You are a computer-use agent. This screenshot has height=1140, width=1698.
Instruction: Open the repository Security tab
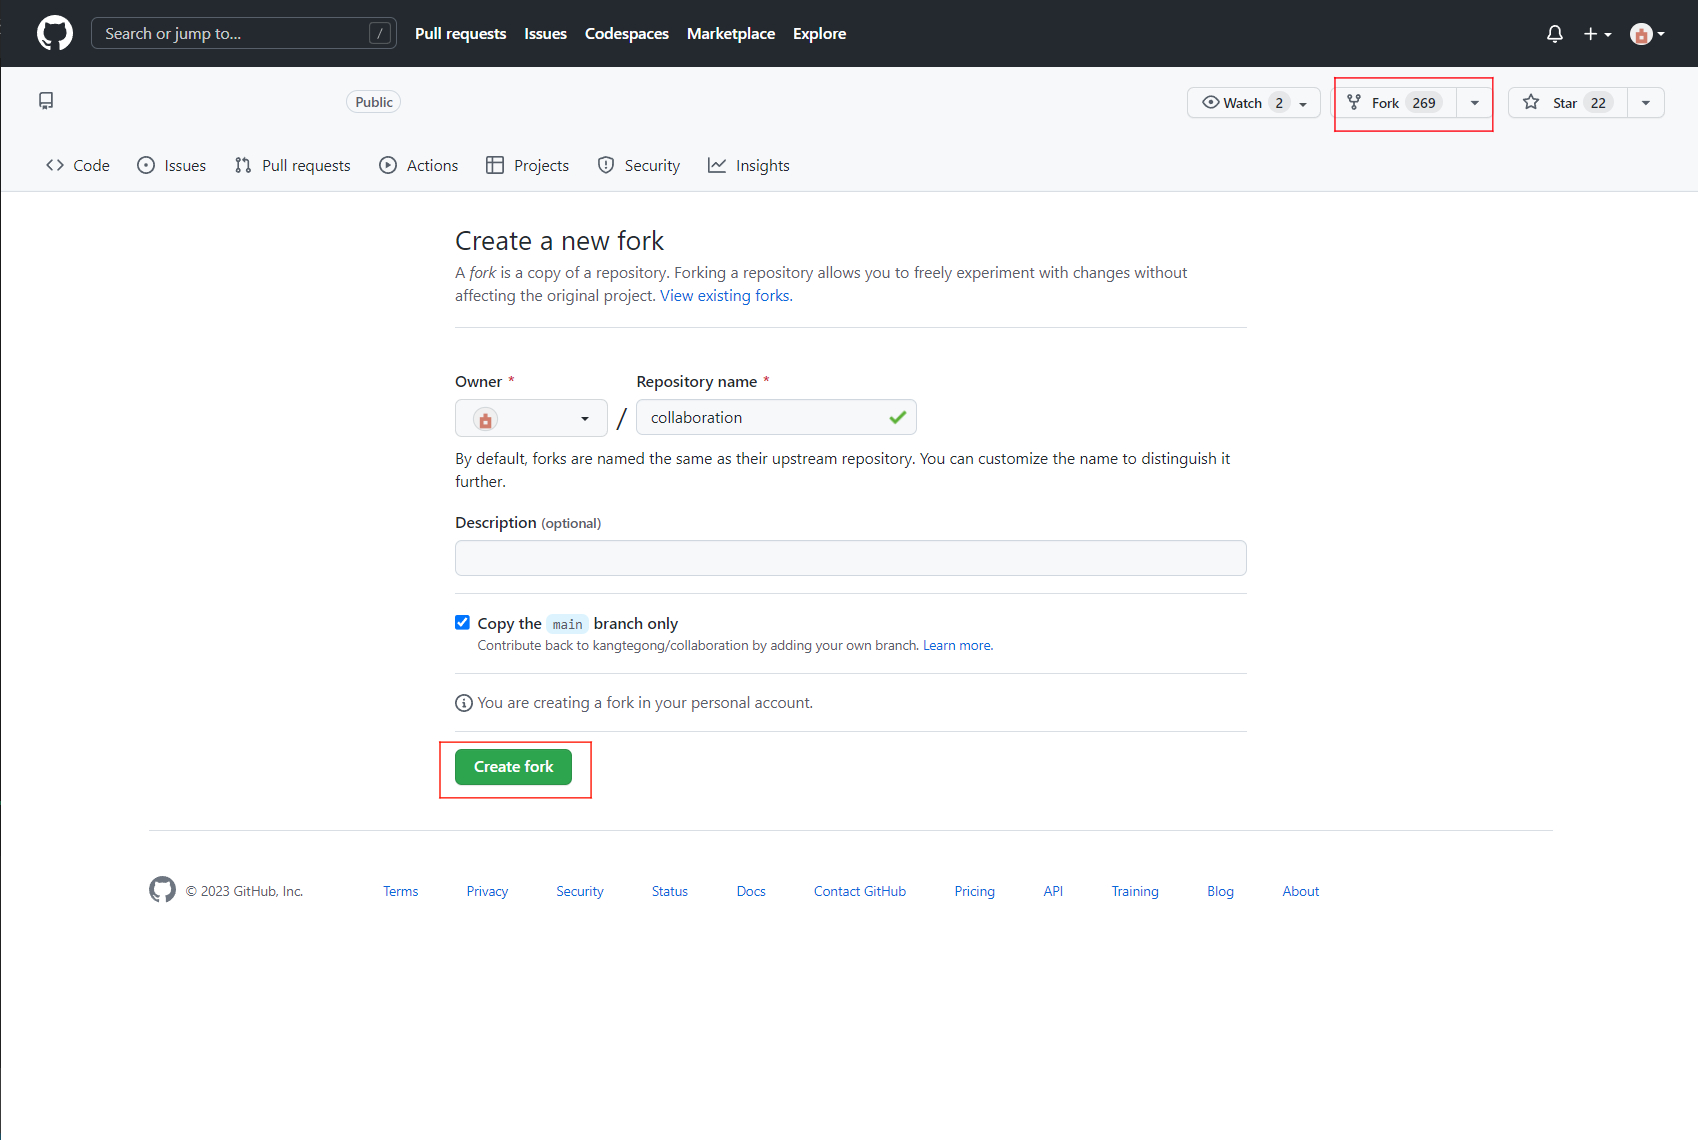coord(639,165)
